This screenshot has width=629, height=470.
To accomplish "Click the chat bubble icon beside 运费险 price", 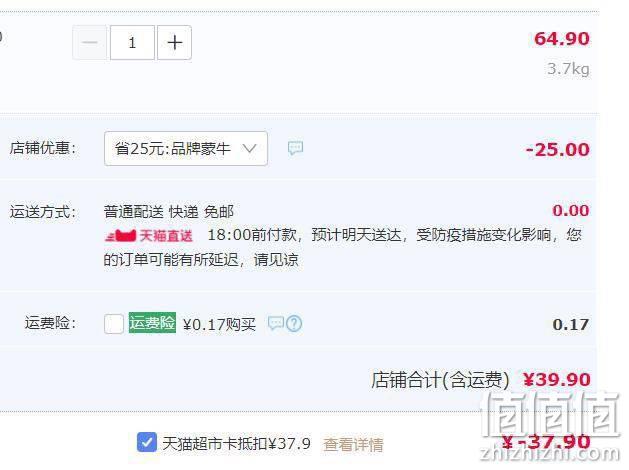I will pyautogui.click(x=276, y=323).
